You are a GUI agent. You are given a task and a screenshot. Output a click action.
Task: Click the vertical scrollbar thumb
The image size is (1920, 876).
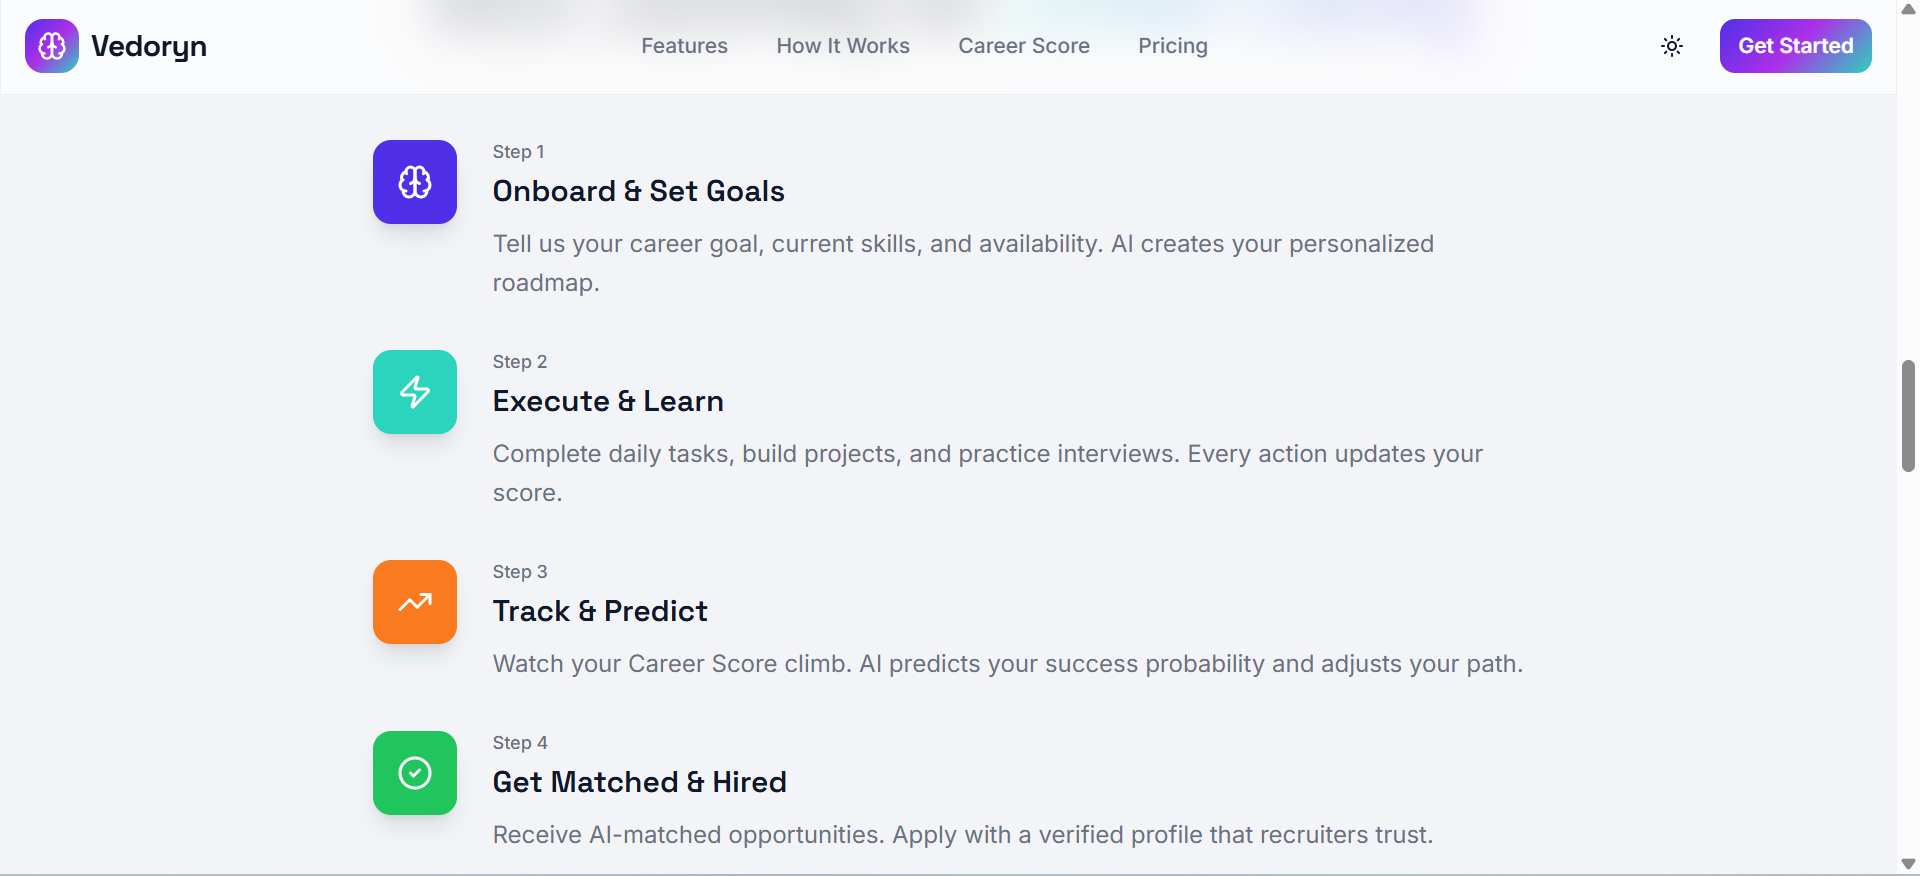pos(1908,415)
